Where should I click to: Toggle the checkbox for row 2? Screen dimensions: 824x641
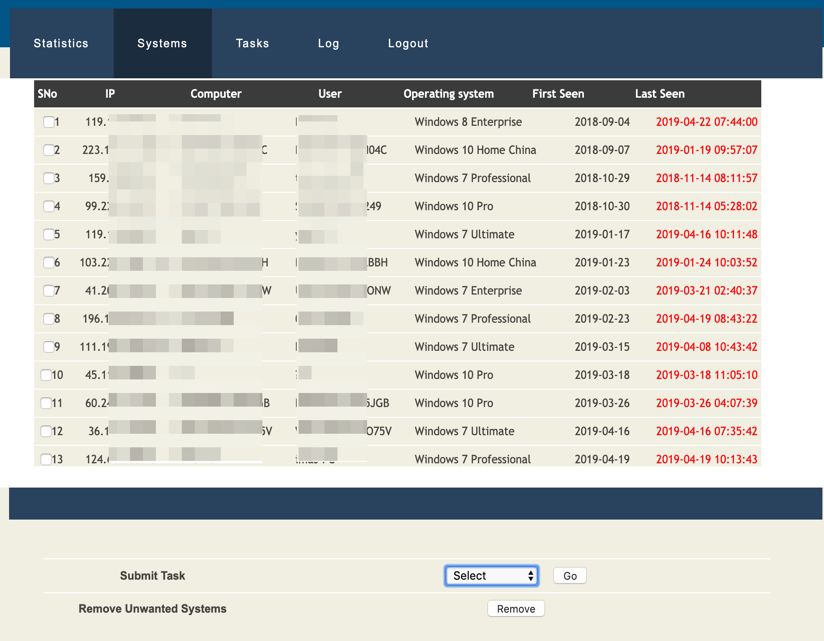48,150
